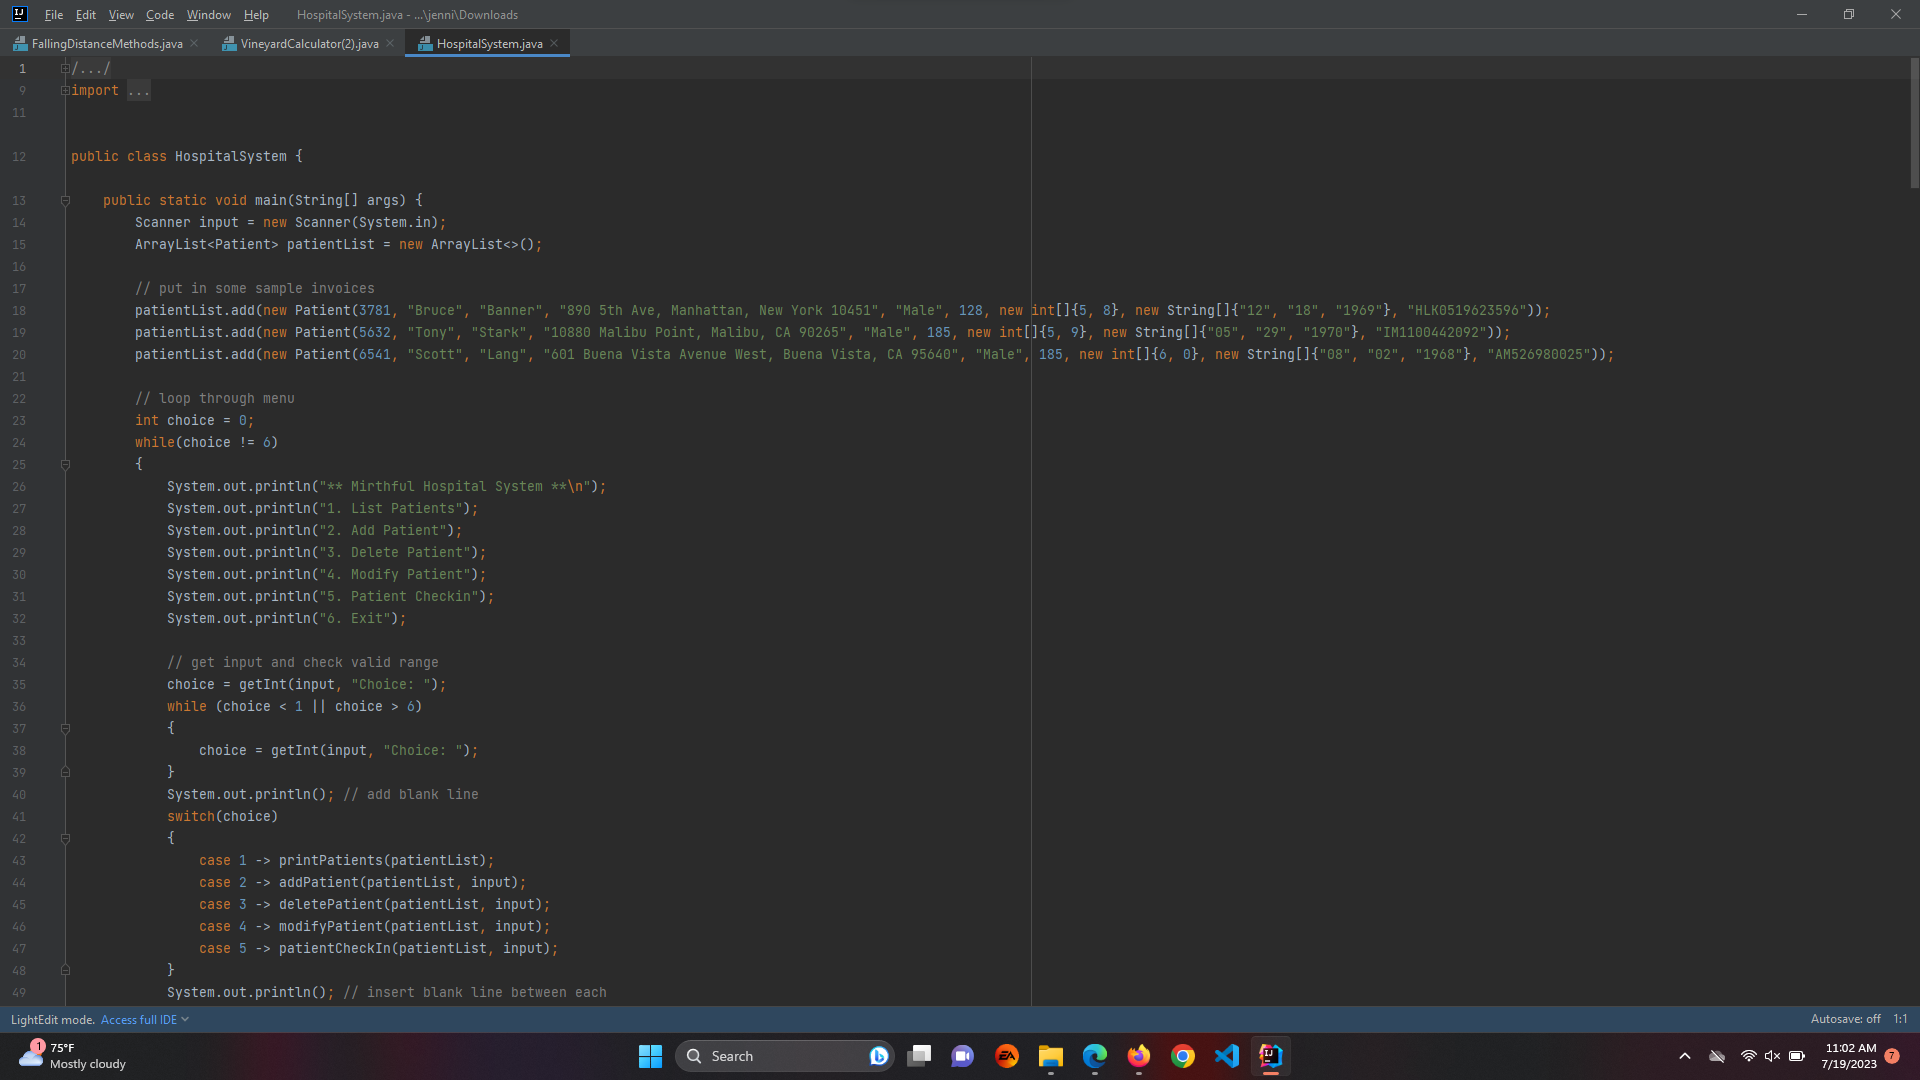This screenshot has height=1080, width=1920.
Task: Open Access full IDE dropdown
Action: (144, 1019)
